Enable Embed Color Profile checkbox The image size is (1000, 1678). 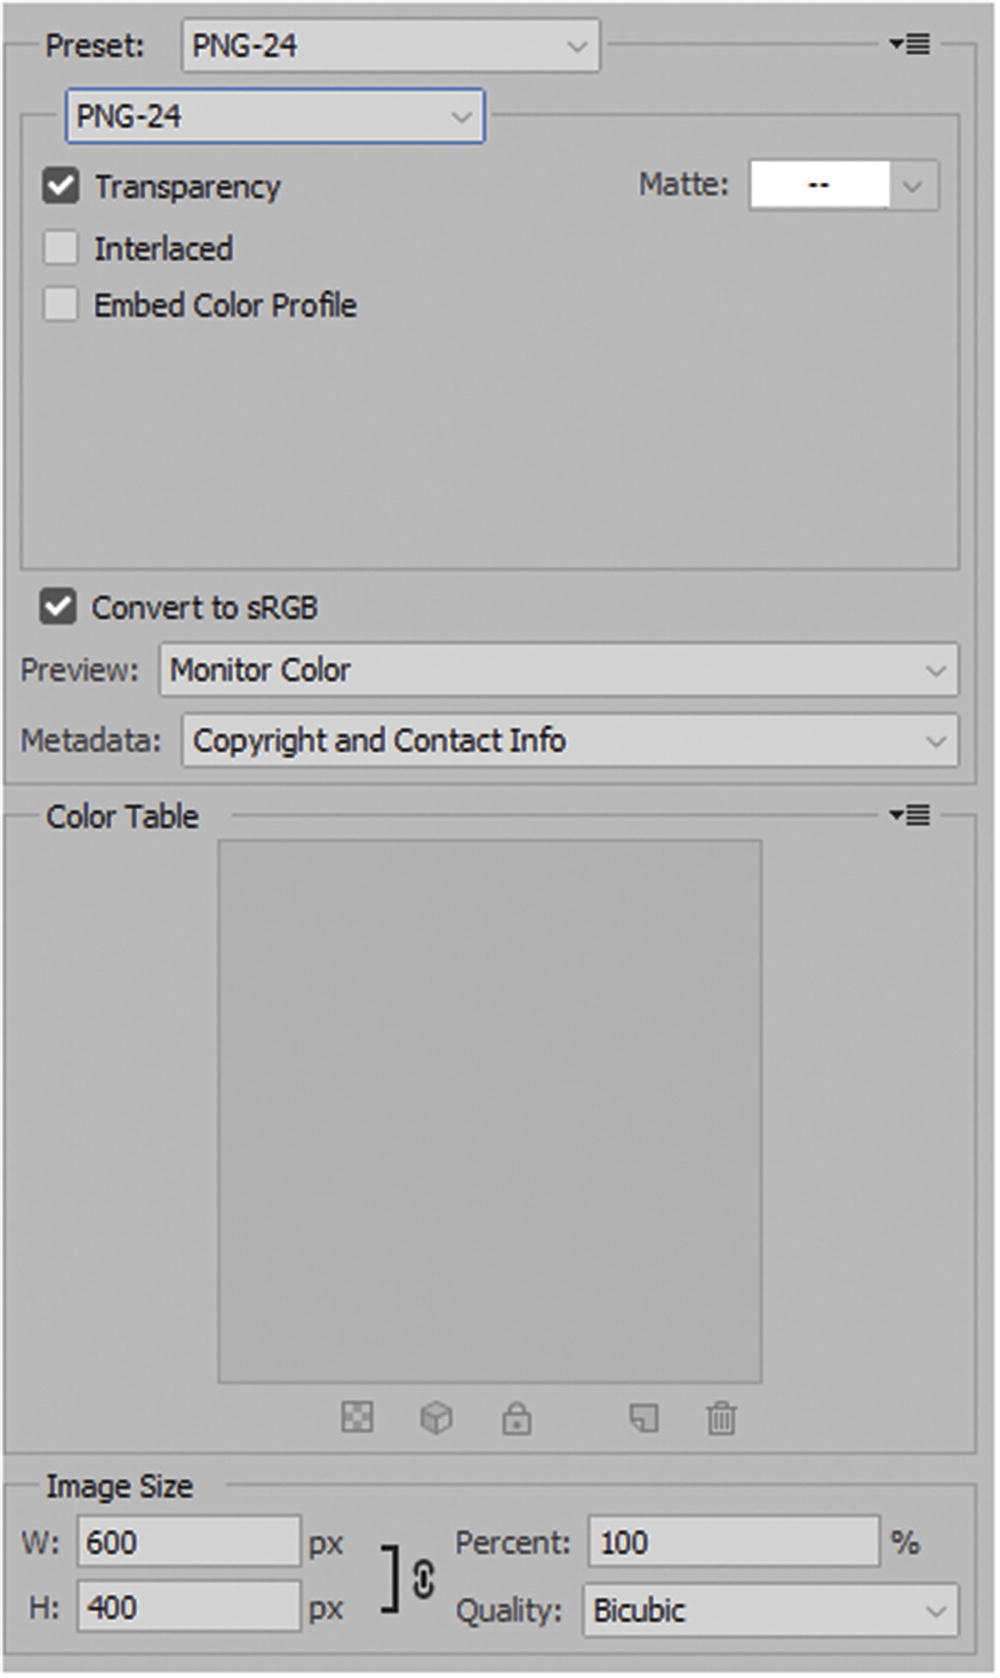[61, 305]
